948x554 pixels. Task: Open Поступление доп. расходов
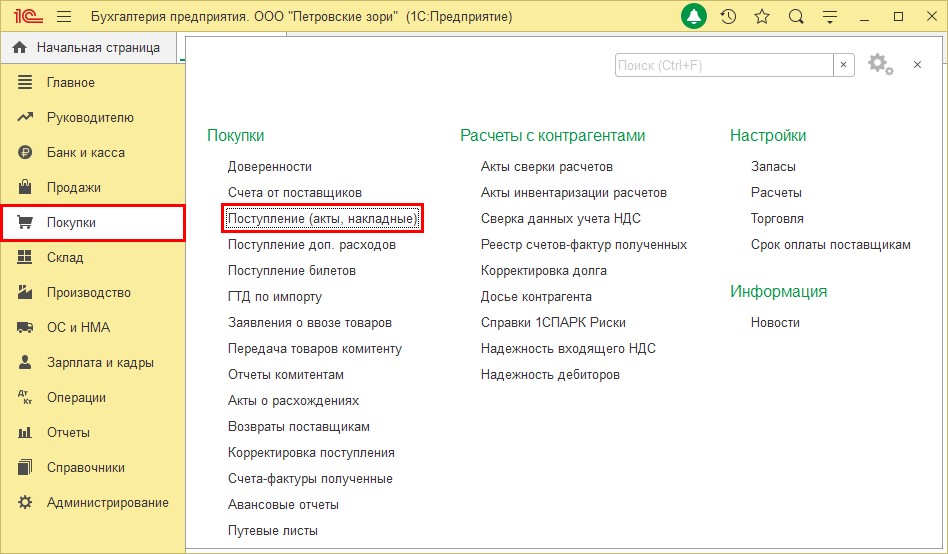[311, 244]
